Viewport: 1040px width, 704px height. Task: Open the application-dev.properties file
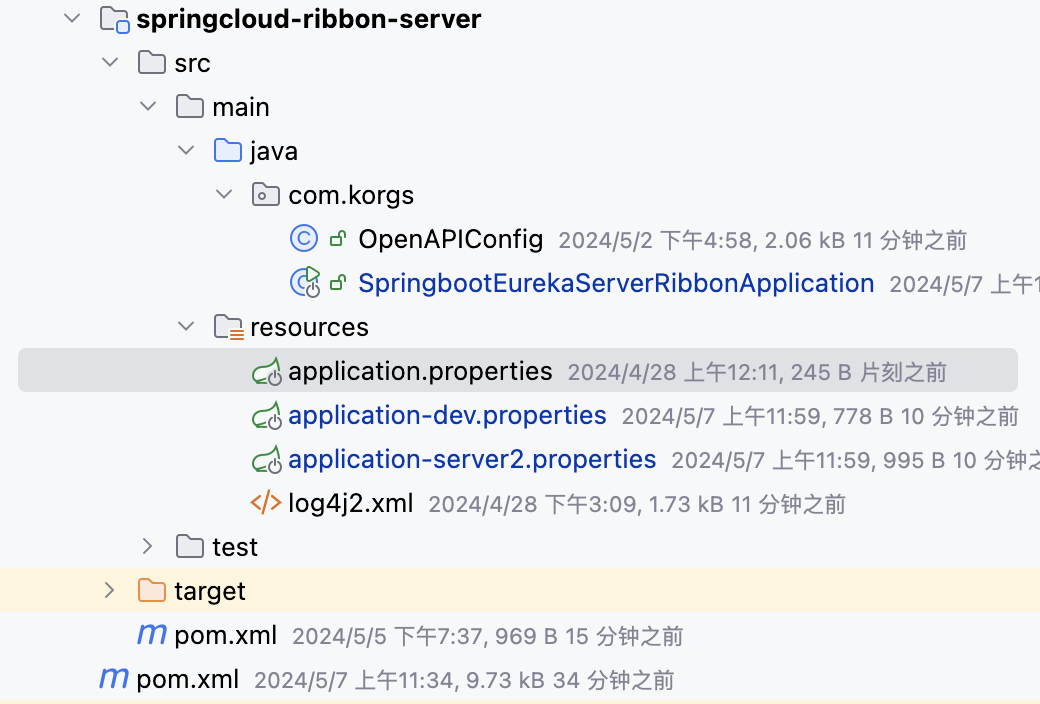[x=447, y=415]
